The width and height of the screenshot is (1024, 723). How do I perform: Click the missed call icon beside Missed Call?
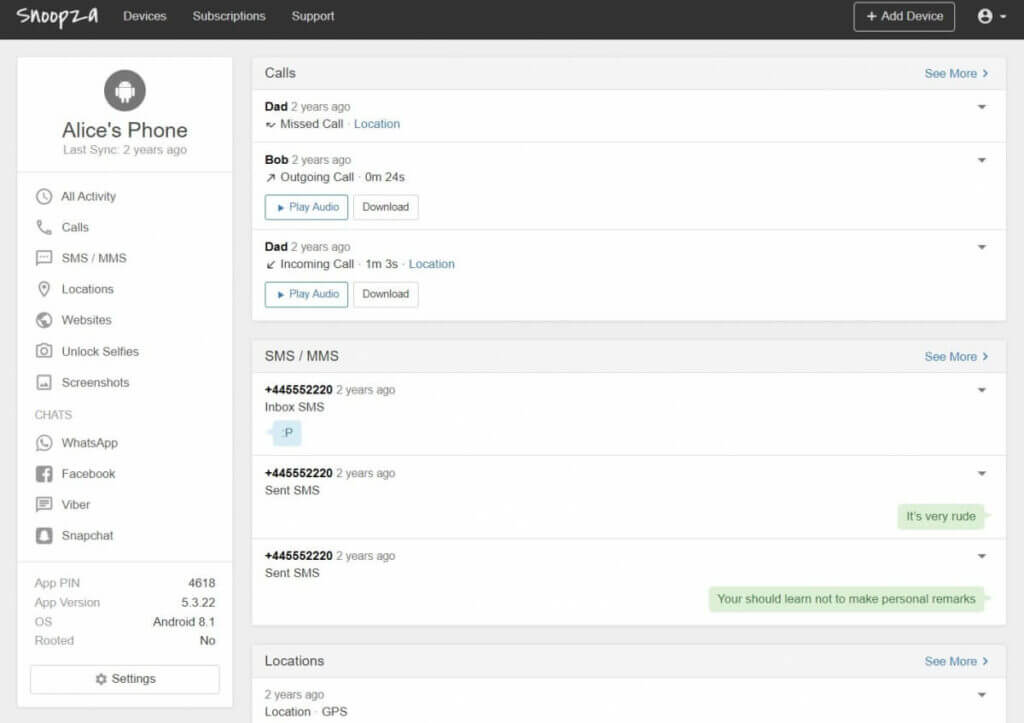tap(270, 124)
